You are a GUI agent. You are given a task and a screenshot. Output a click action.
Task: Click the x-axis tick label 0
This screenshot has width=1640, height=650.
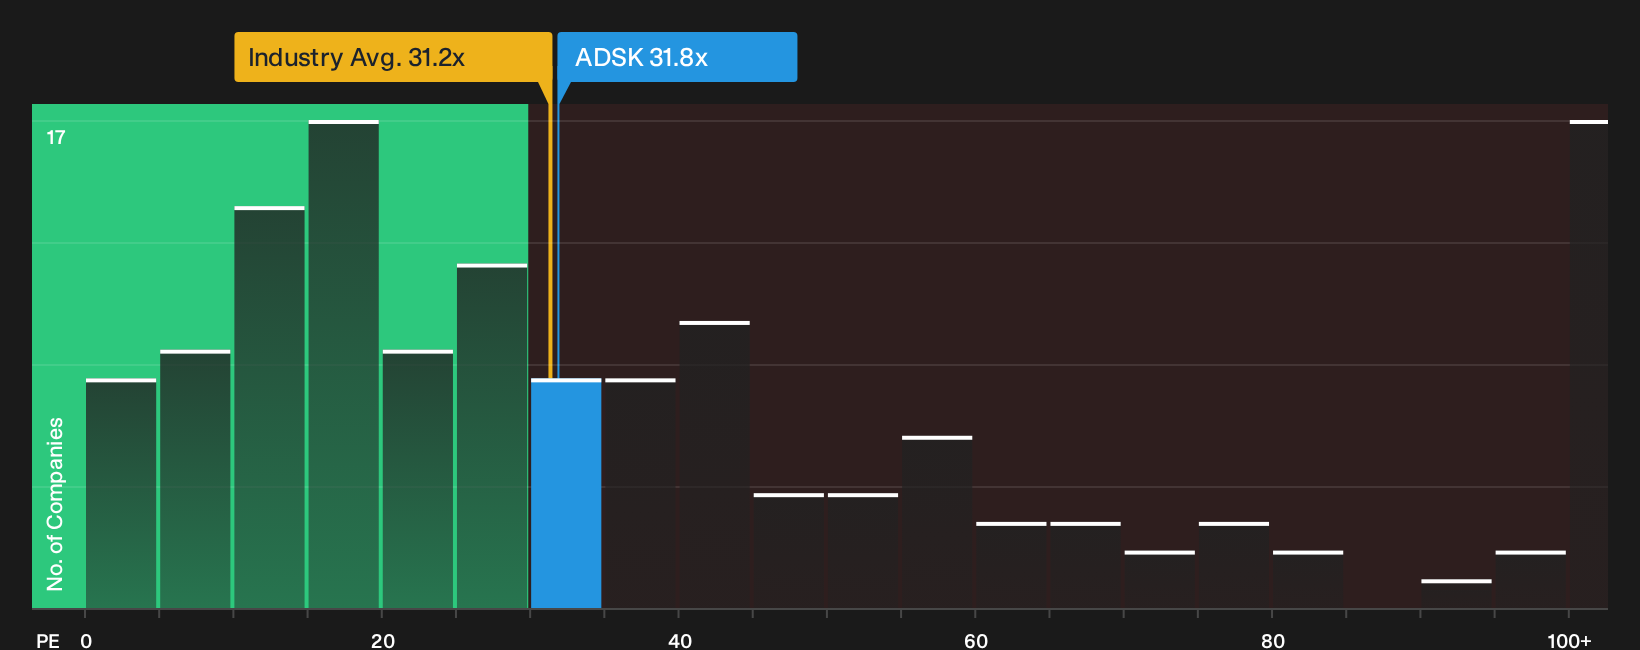coord(86,641)
